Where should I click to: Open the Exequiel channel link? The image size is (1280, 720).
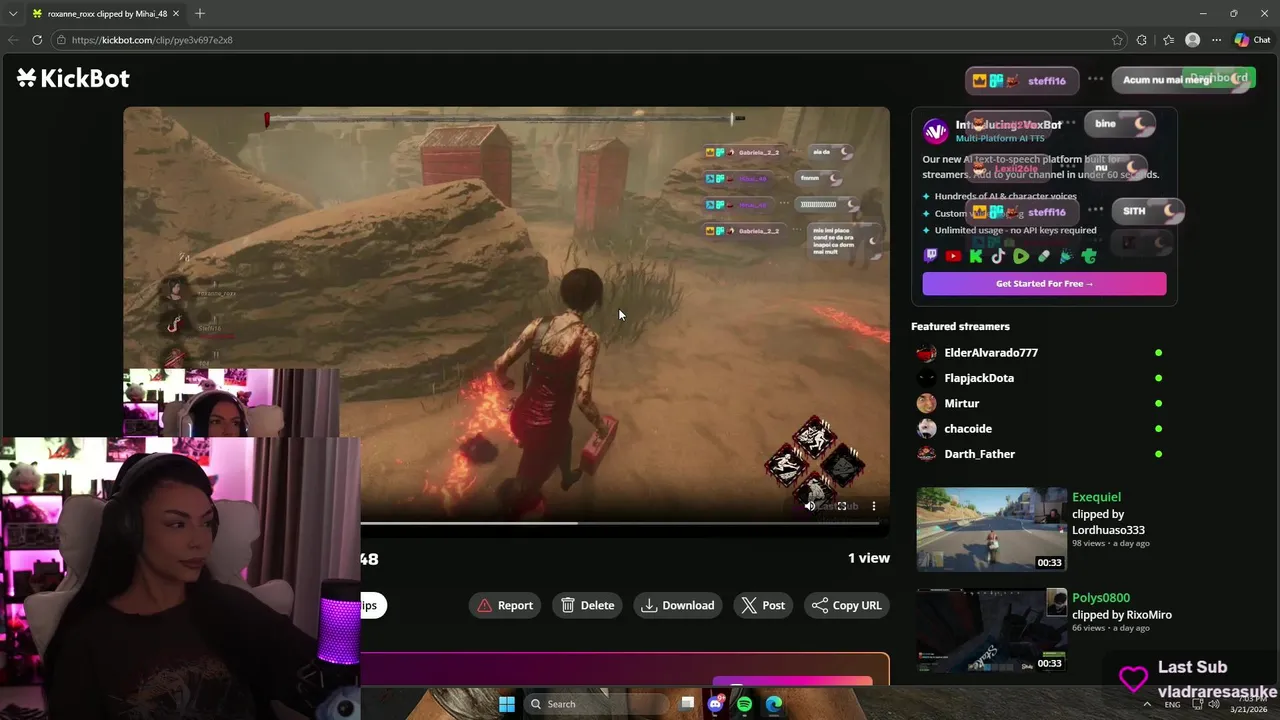click(x=1096, y=497)
